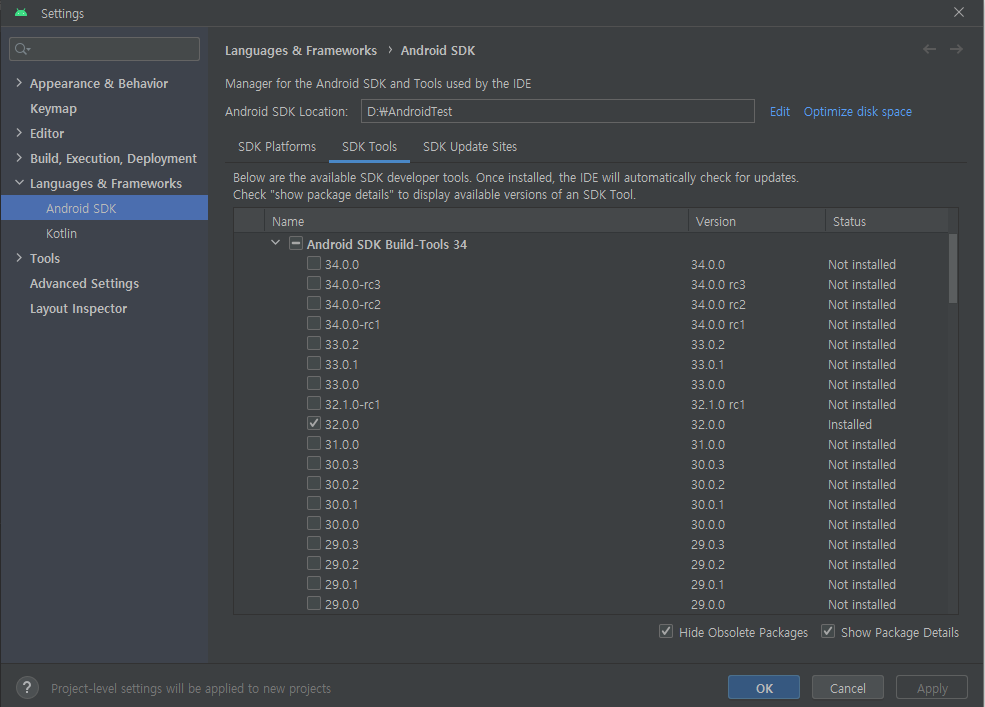Click the Android logo in title bar

tap(21, 13)
